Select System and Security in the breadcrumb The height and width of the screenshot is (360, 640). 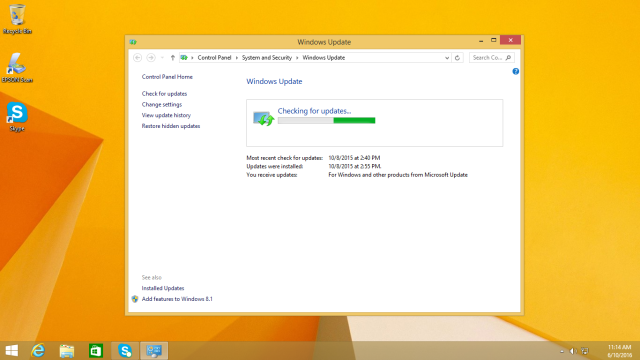click(x=267, y=58)
